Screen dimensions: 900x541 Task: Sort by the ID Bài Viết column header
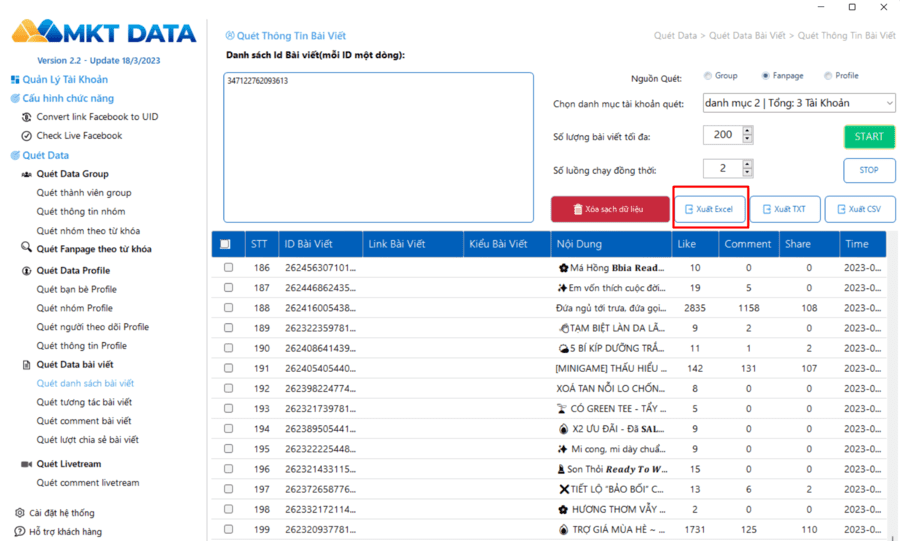point(320,244)
